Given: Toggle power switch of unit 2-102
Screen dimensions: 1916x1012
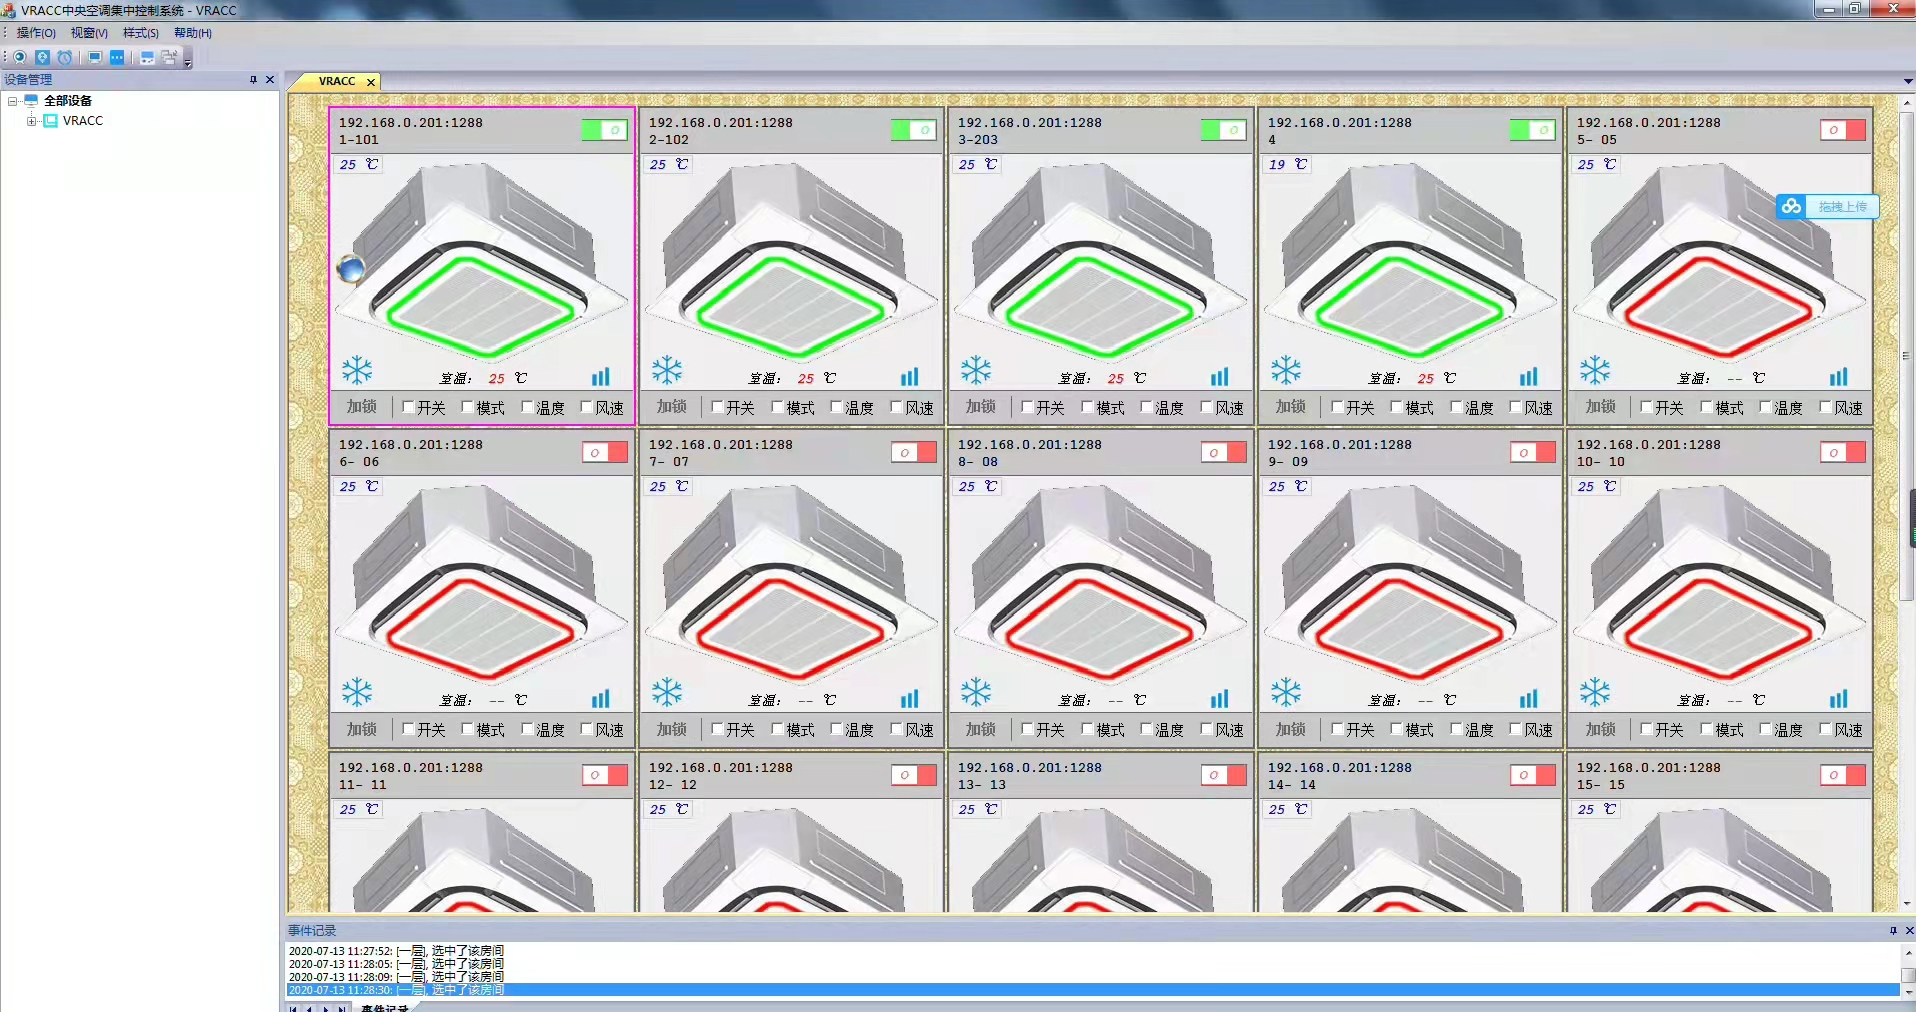Looking at the screenshot, I should click(914, 130).
